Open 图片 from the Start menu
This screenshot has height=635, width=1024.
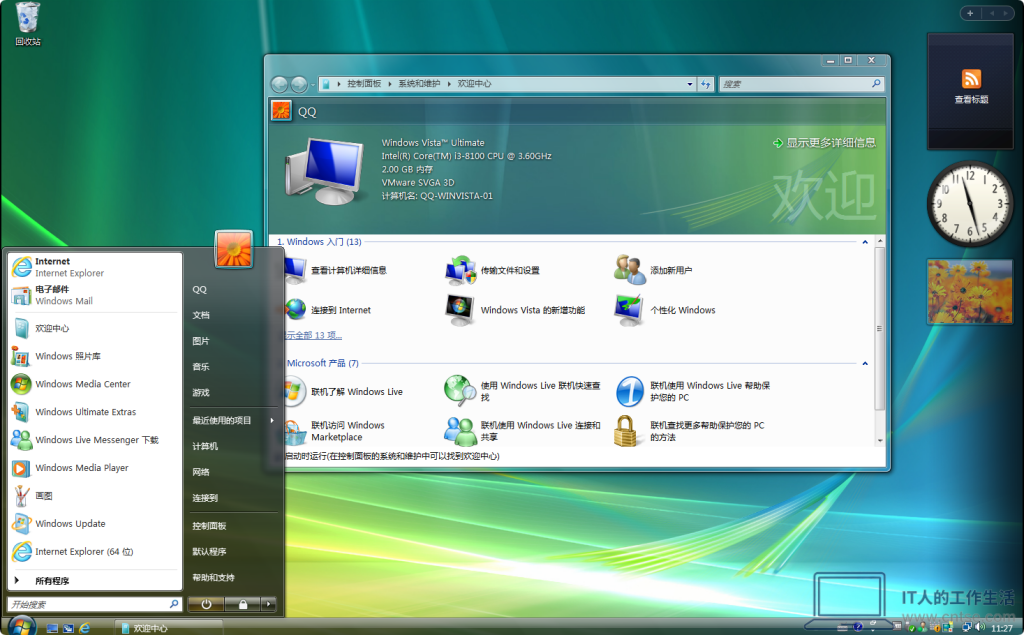pos(201,341)
